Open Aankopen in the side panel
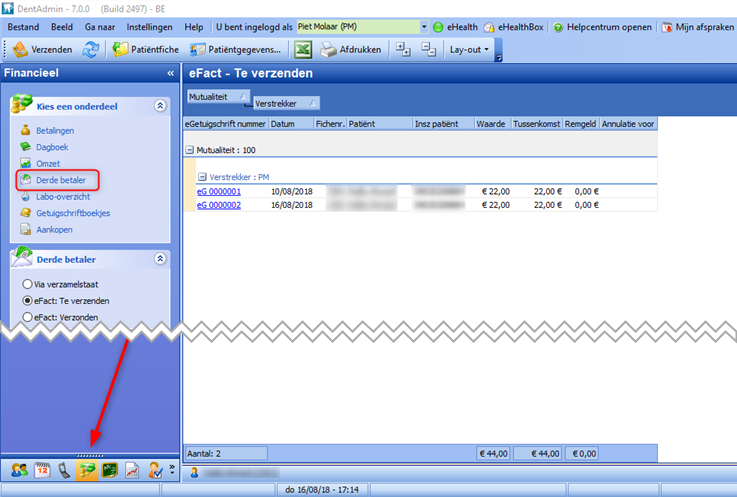 click(x=55, y=229)
